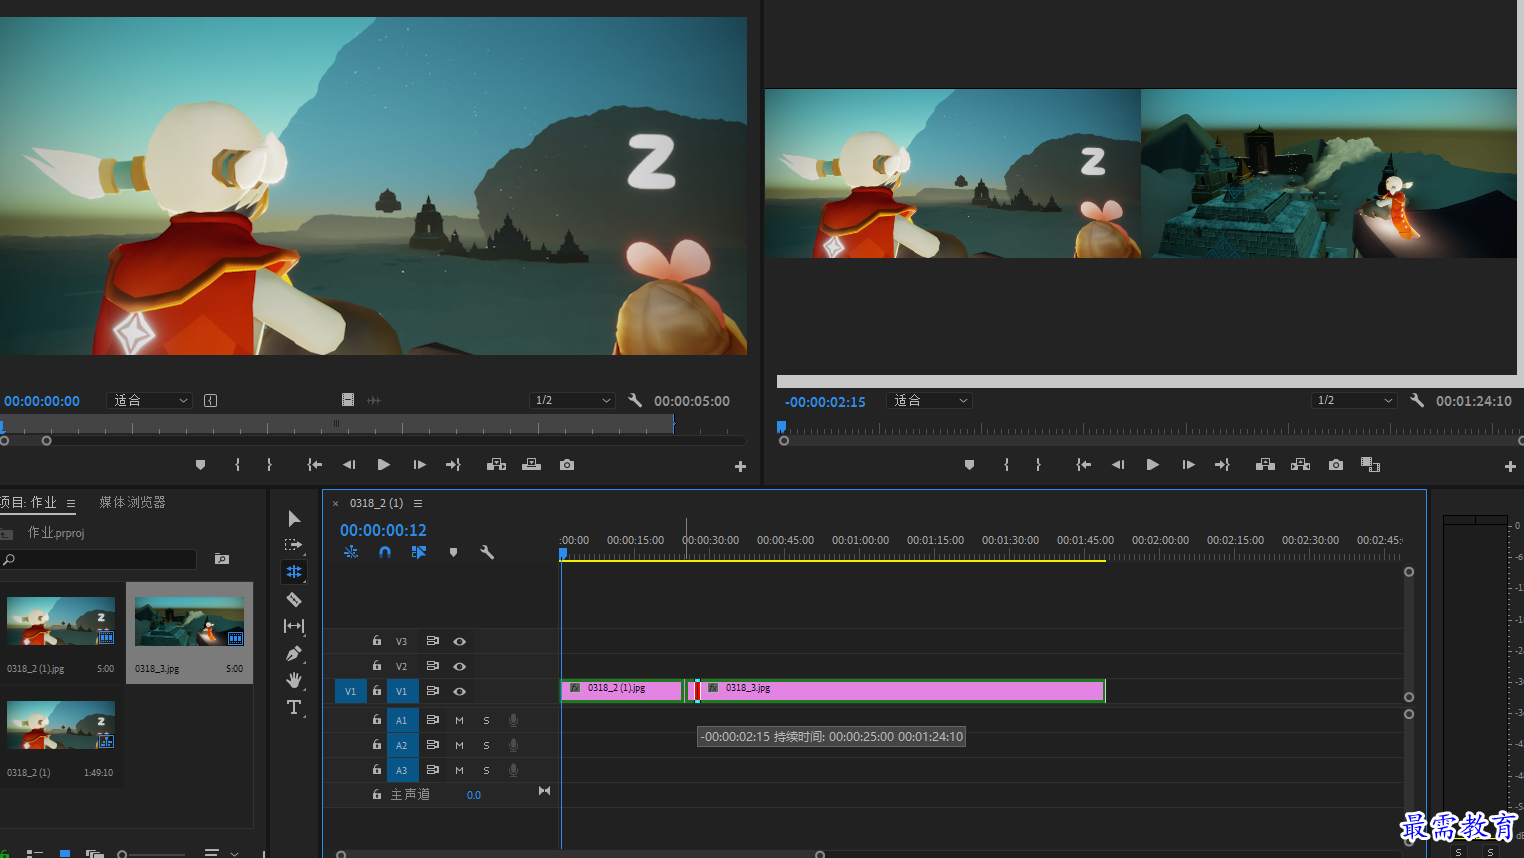The height and width of the screenshot is (858, 1524).
Task: Toggle V1 track output eye
Action: pos(460,691)
